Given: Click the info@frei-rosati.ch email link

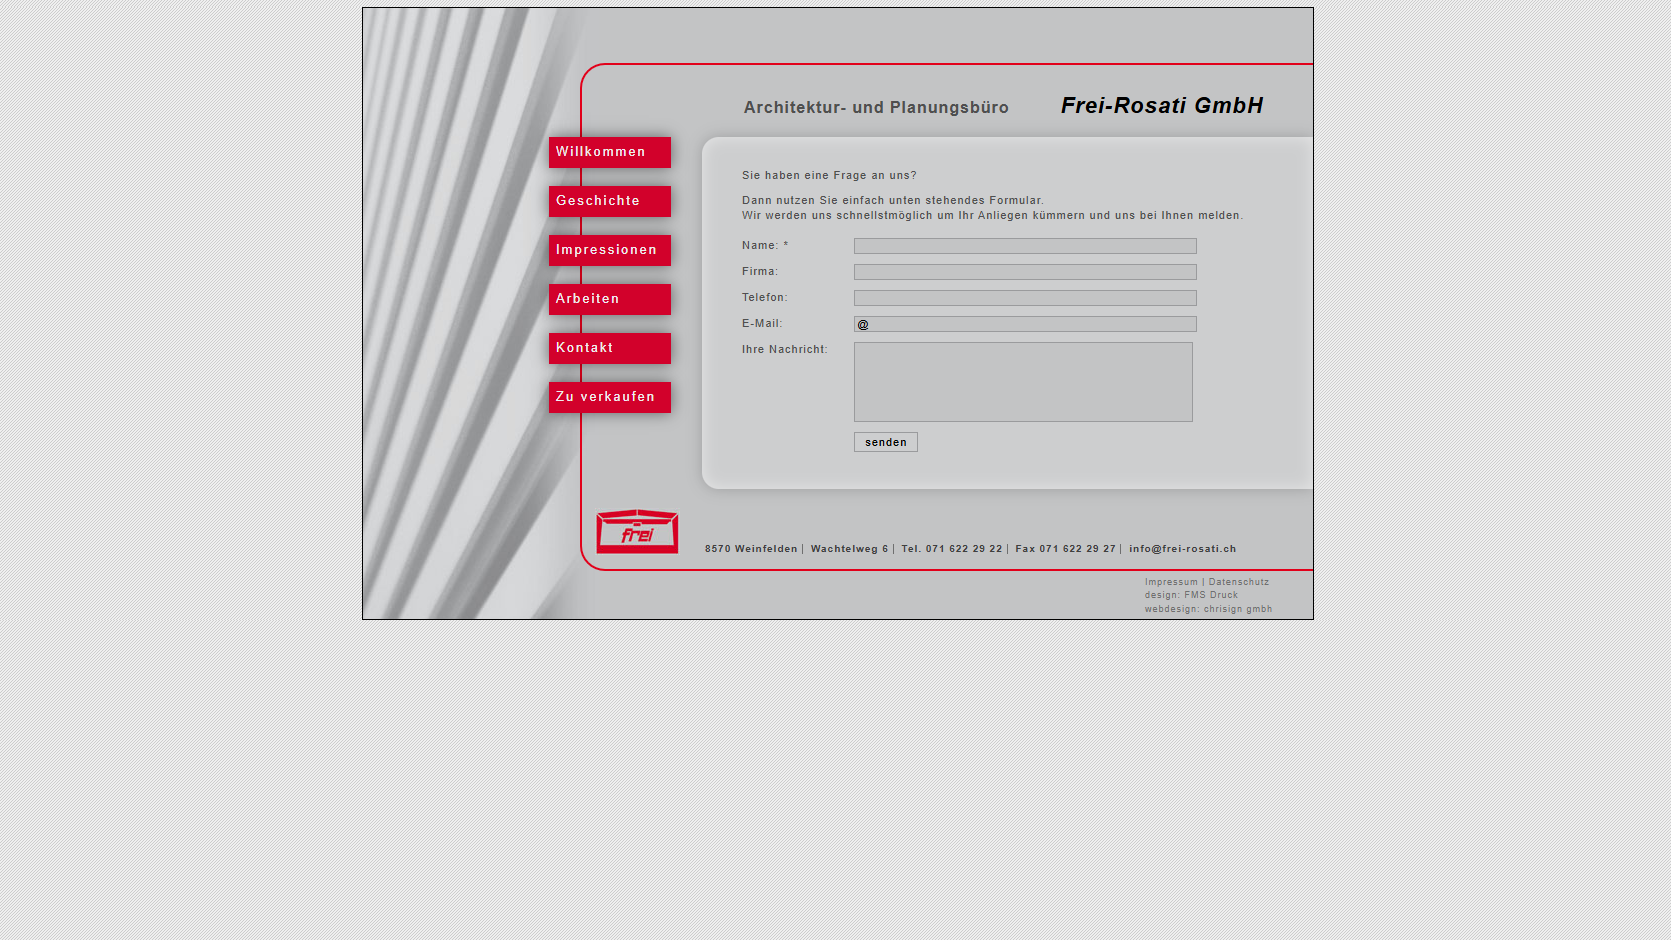Looking at the screenshot, I should point(1183,549).
